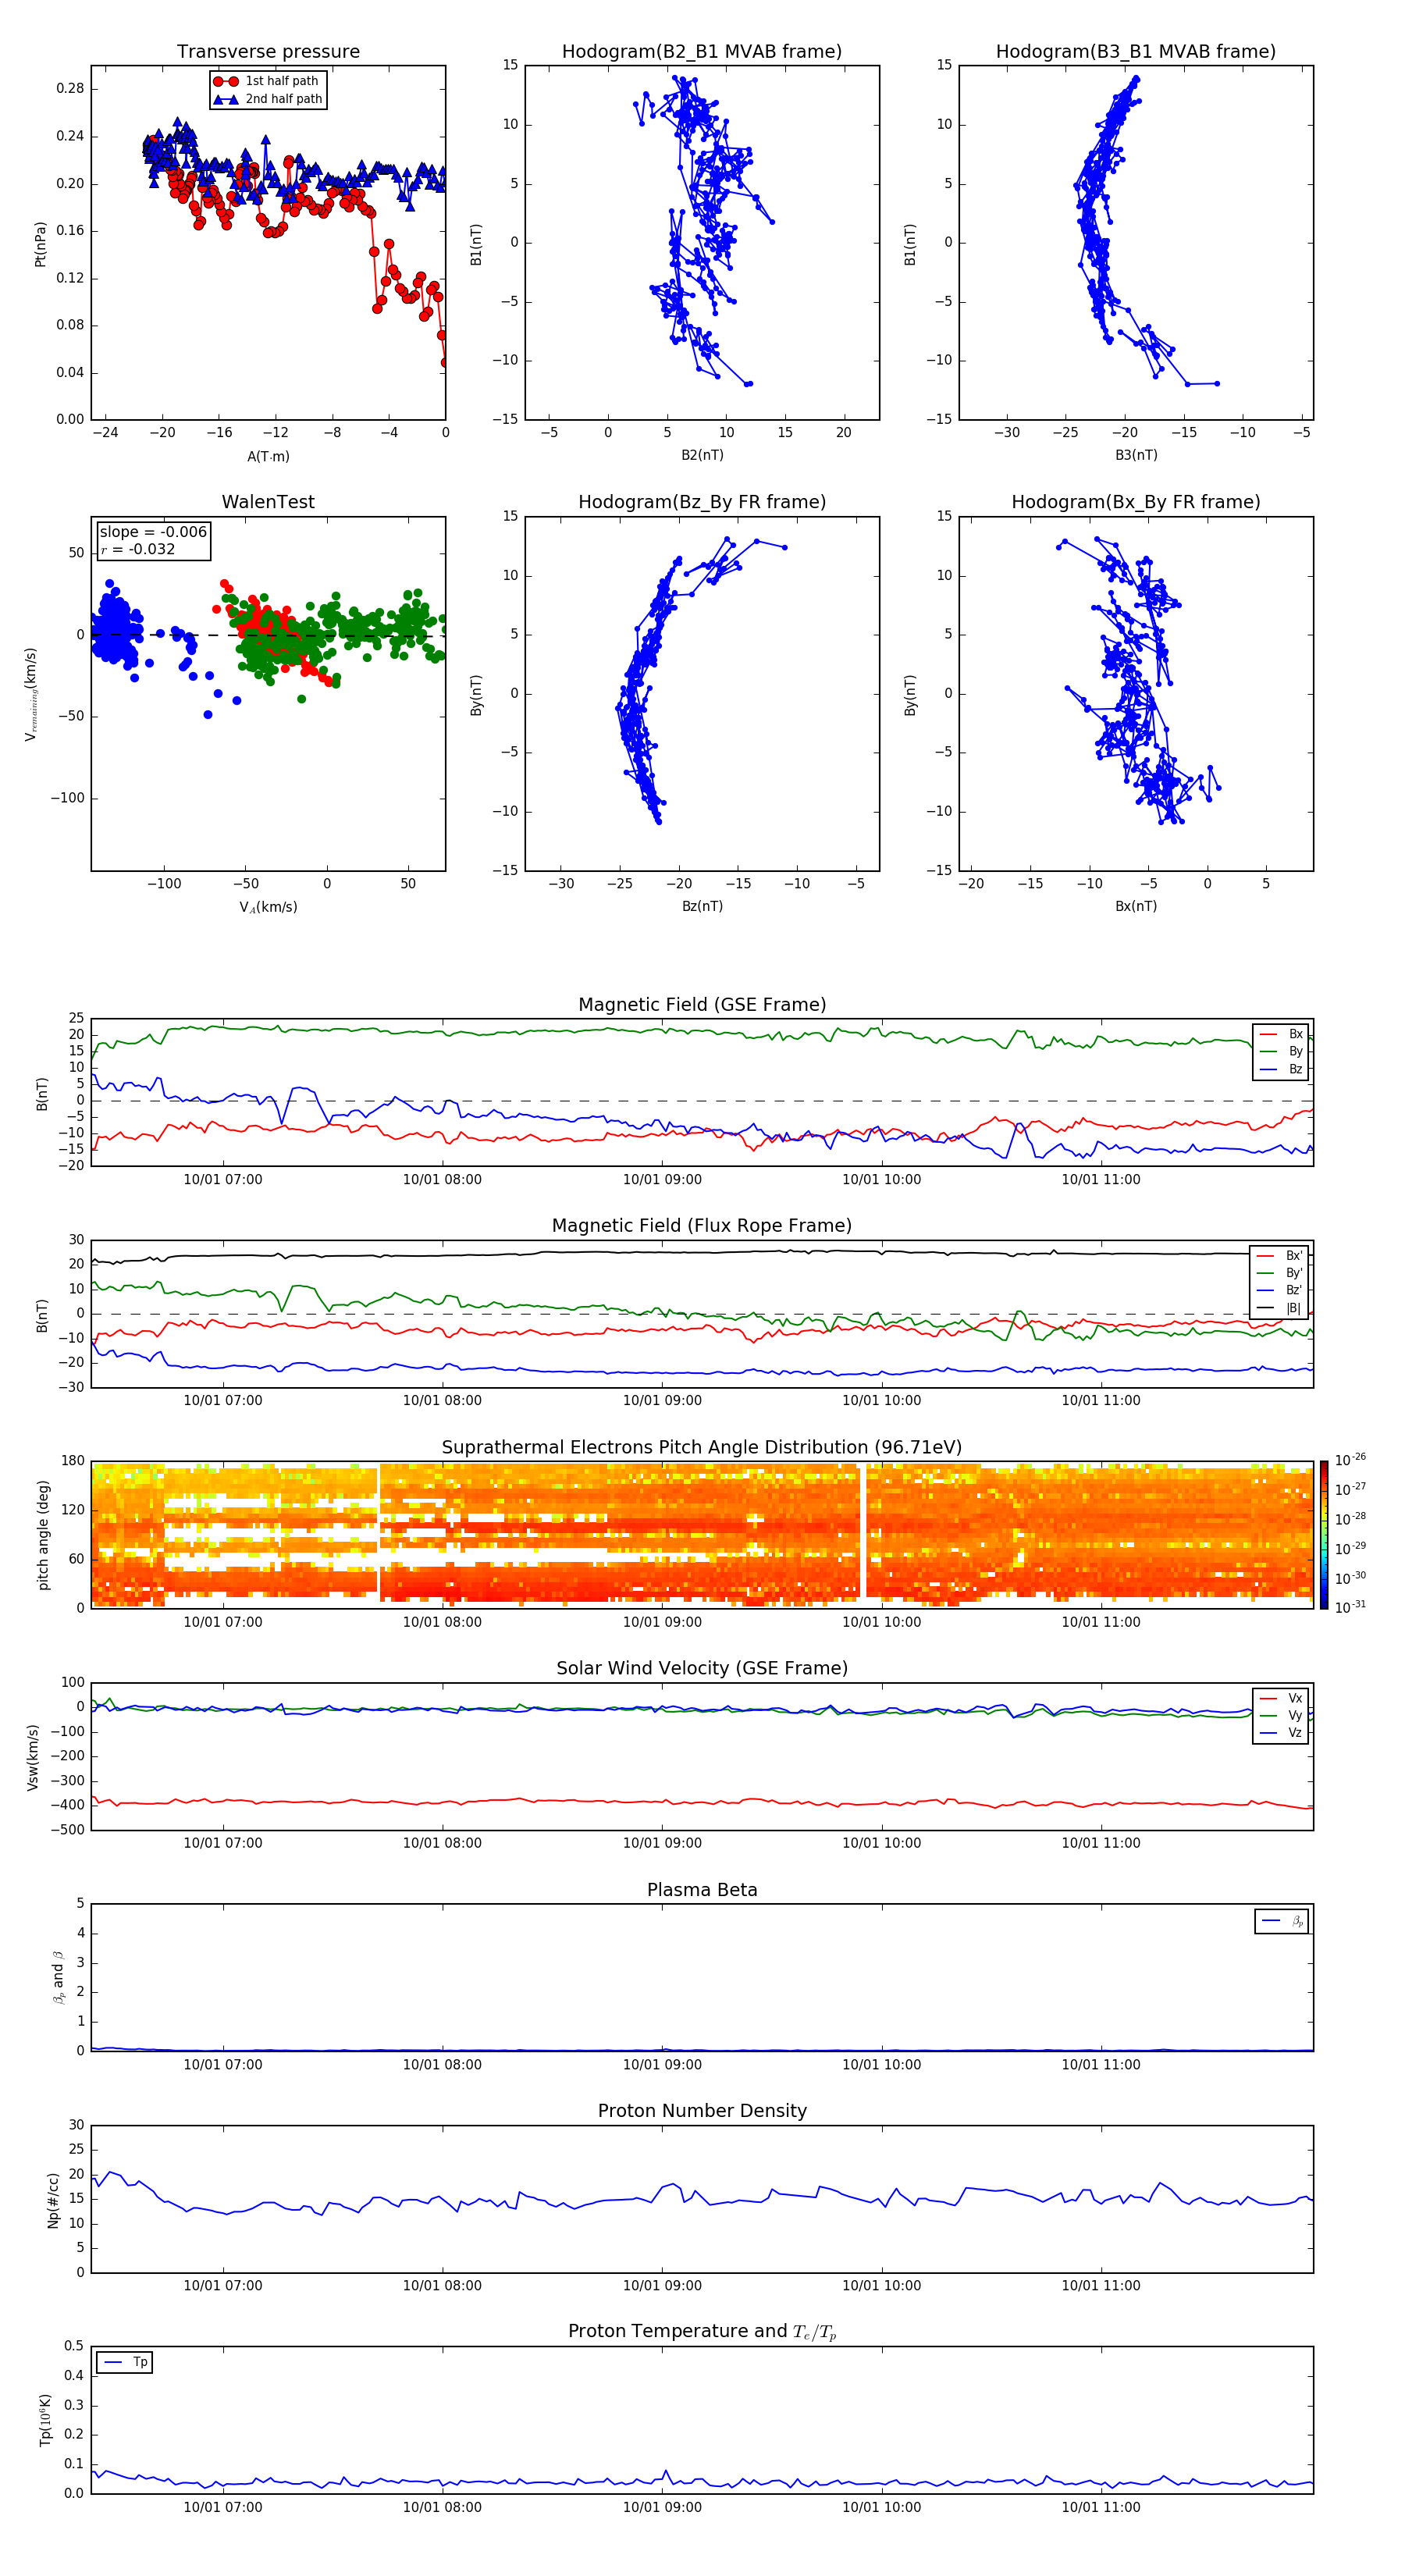Select the Vx legend entry
Viewport: 1405px width, 2576px height.
coord(1282,1698)
